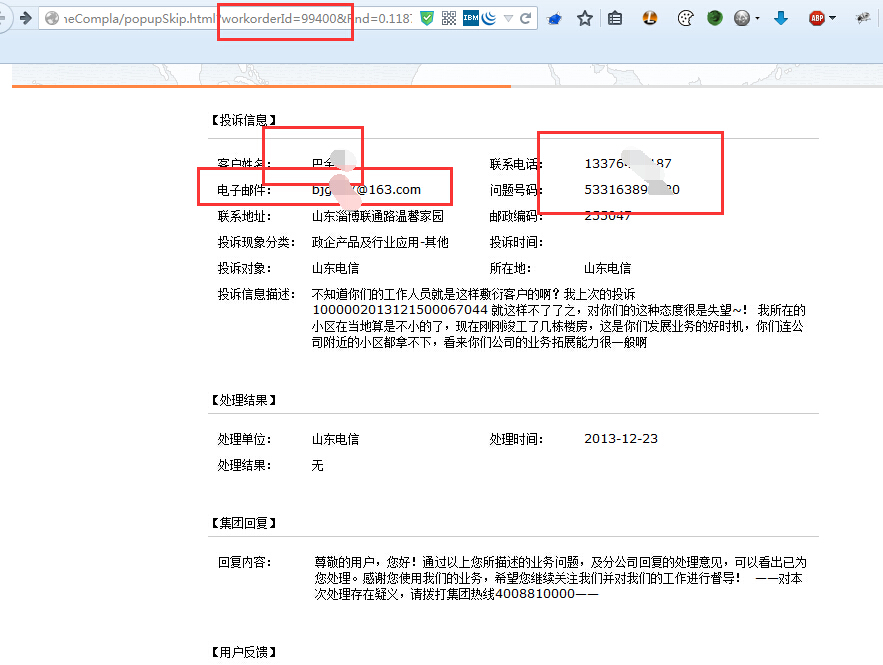Click the IBM icon in address bar
This screenshot has height=665, width=883.
pyautogui.click(x=470, y=18)
